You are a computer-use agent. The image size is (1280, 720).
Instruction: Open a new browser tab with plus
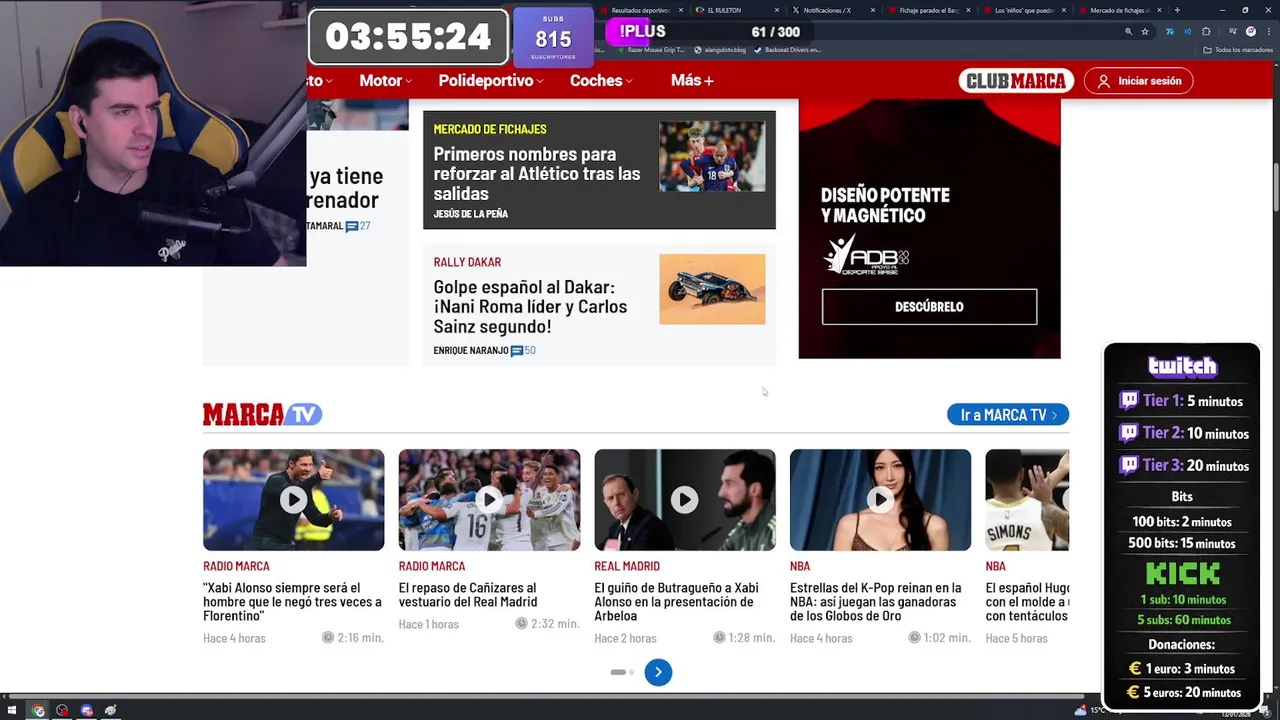(1177, 10)
